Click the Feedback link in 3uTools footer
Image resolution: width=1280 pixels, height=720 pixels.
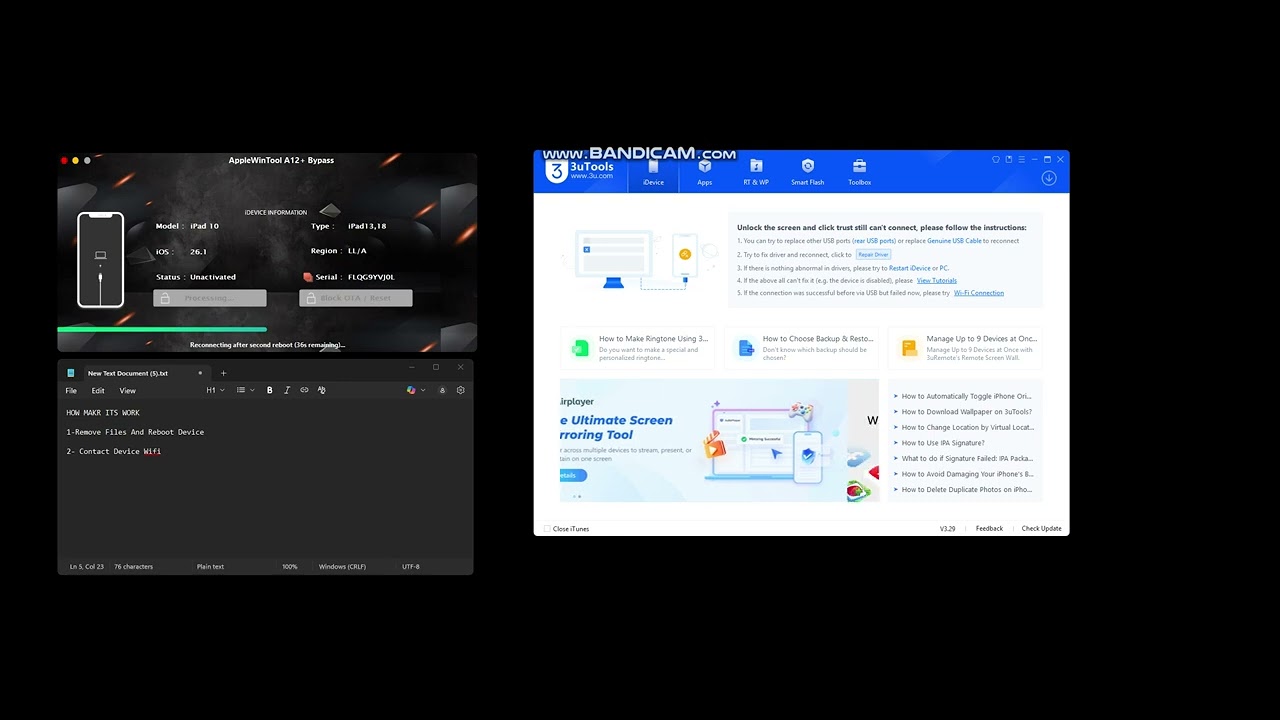click(989, 529)
